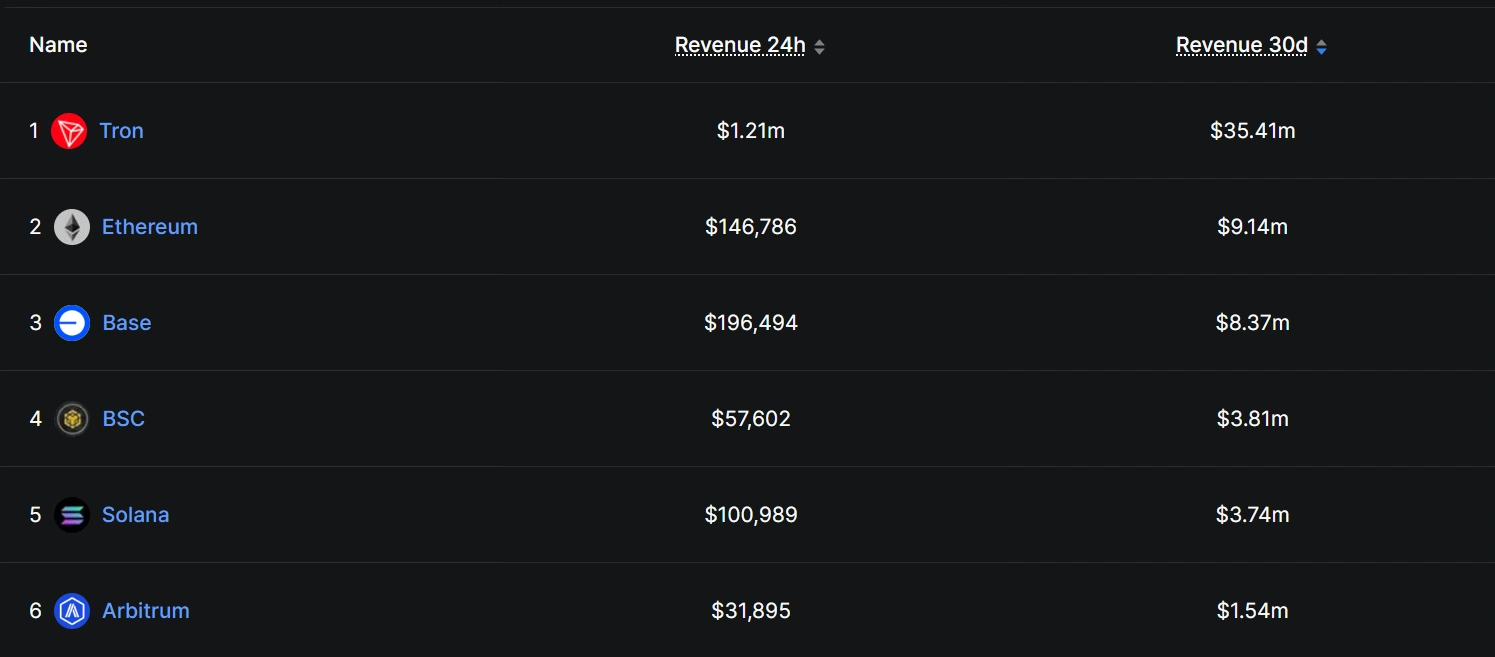1495x657 pixels.
Task: Open the Base chain link
Action: (127, 323)
